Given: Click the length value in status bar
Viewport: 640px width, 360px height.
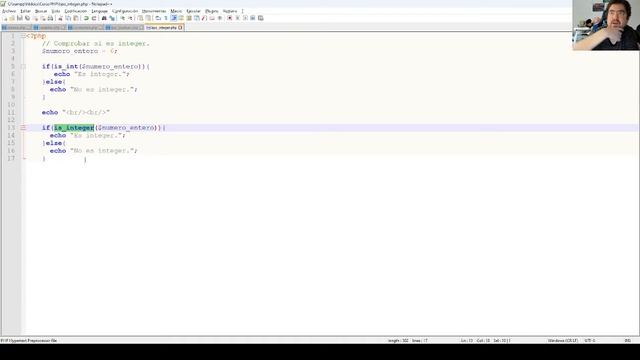Looking at the screenshot, I should tap(398, 340).
